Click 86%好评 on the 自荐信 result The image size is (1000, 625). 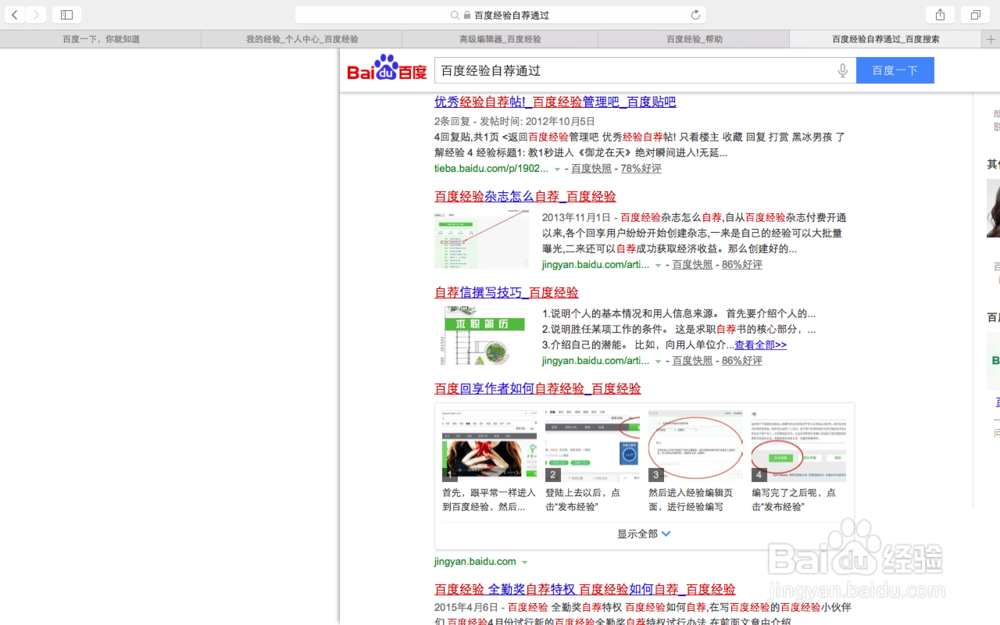coord(742,360)
